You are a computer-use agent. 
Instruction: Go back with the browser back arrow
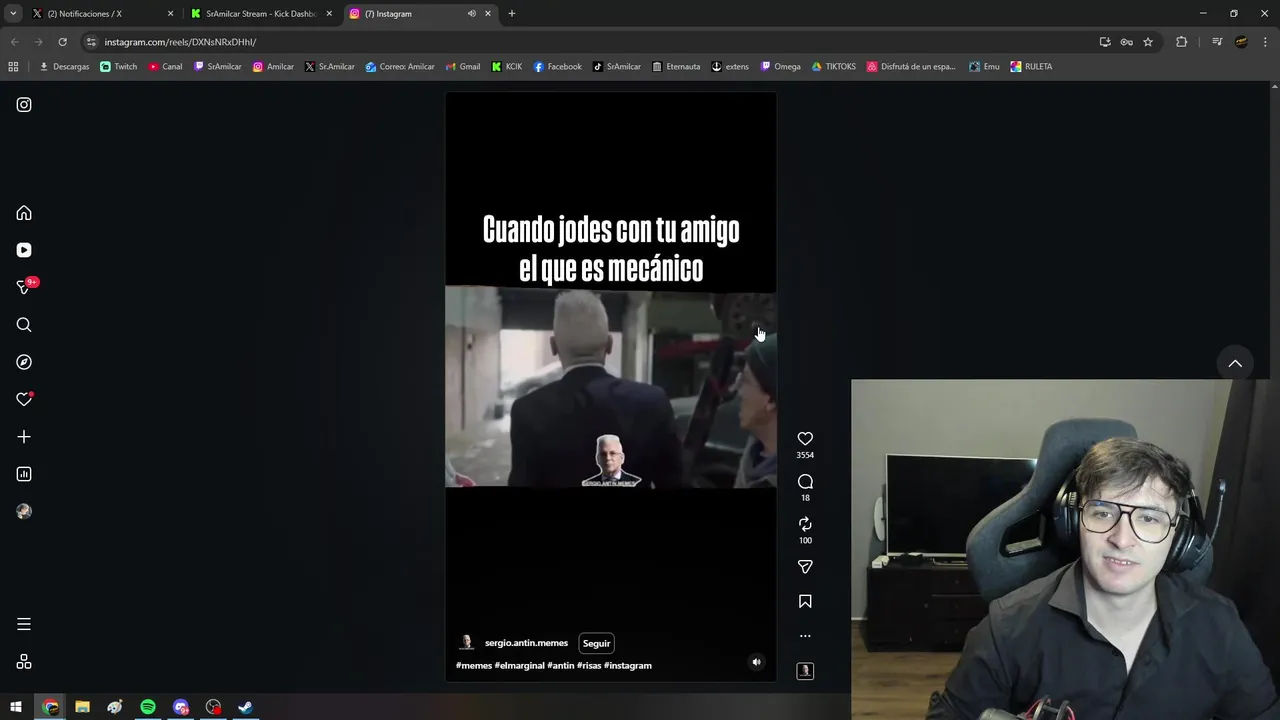[x=14, y=42]
